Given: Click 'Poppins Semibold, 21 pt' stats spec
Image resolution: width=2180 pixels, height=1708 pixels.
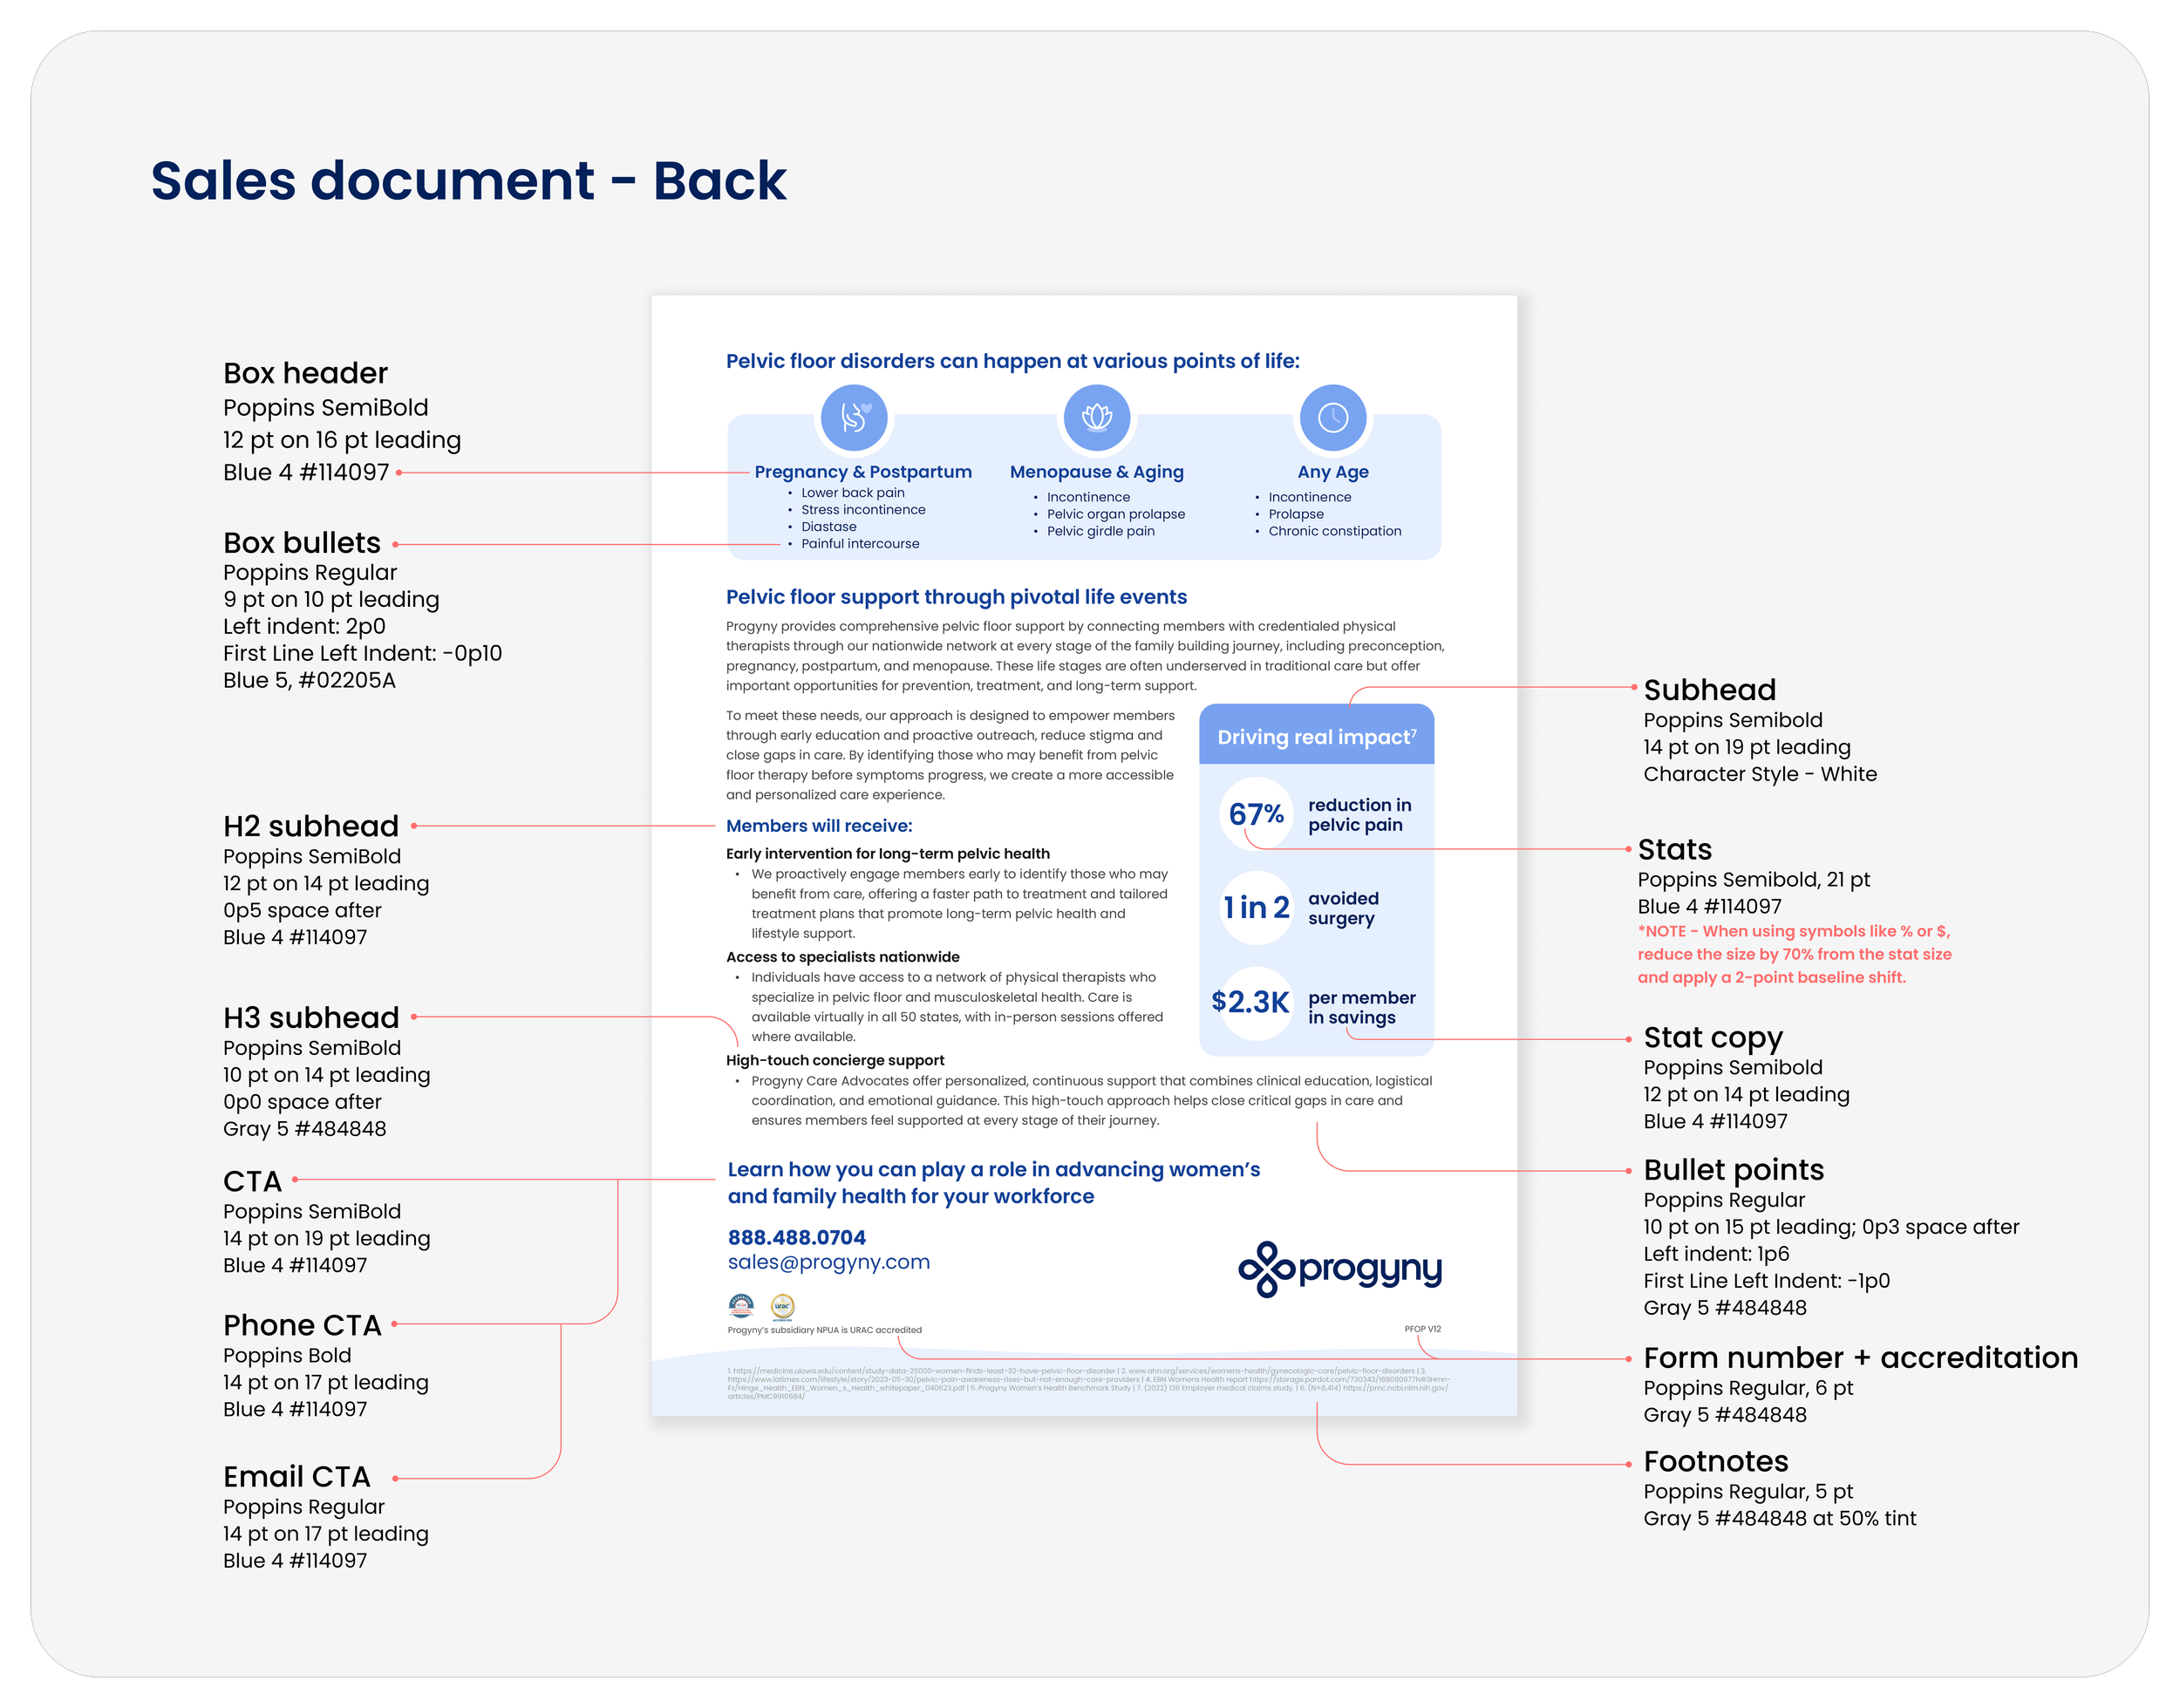Looking at the screenshot, I should (x=1753, y=879).
